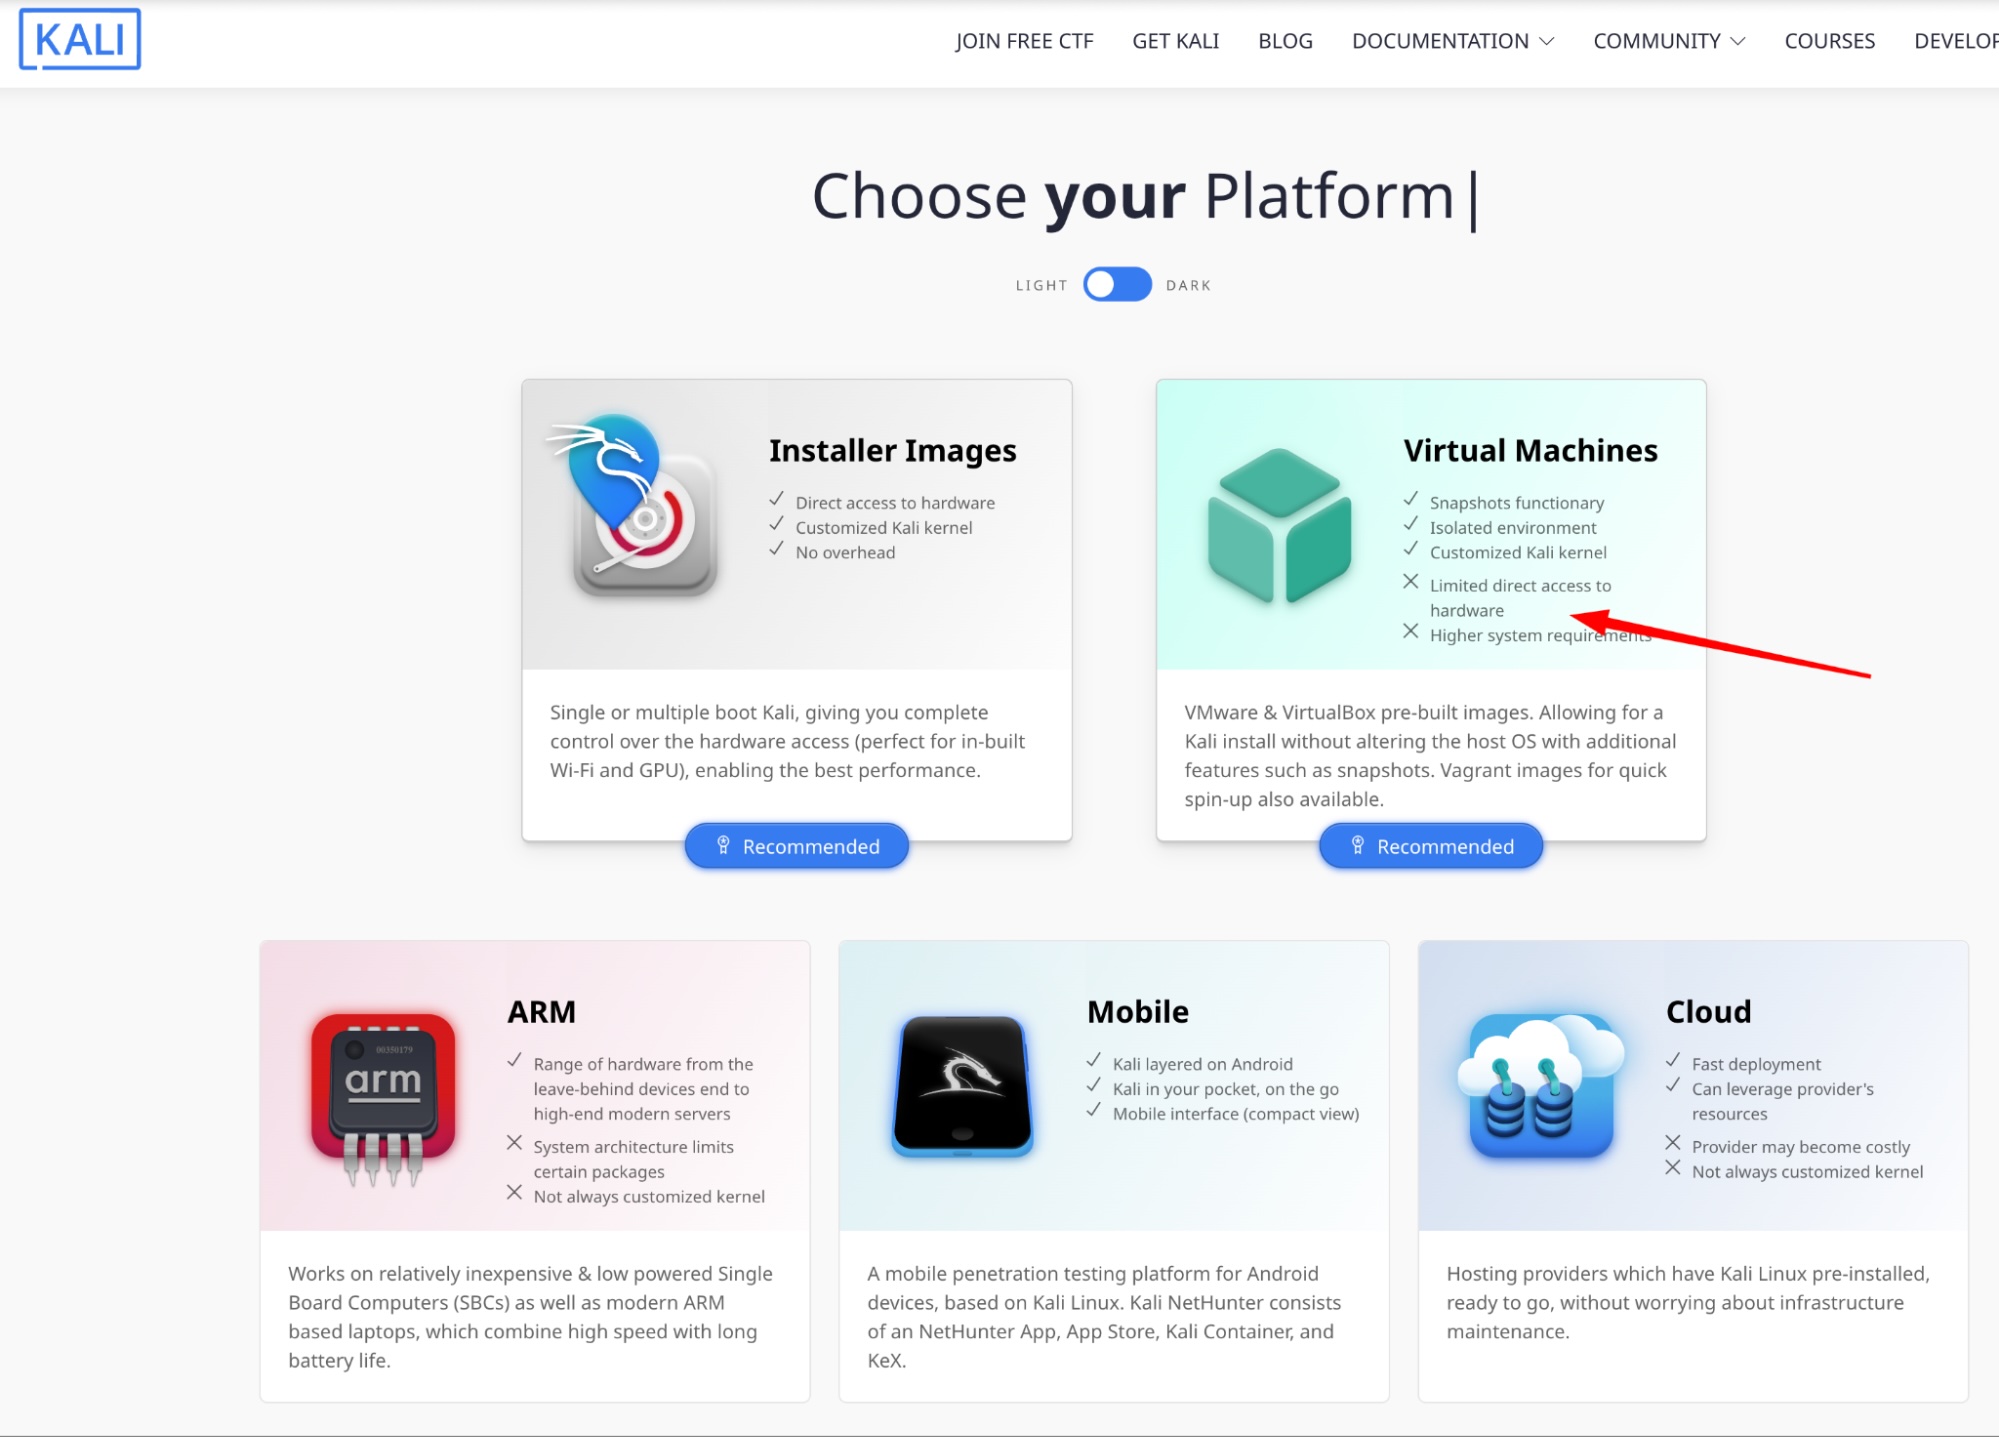Open the Get Kali menu item
Screen dimensions: 1999x1437
1175,41
